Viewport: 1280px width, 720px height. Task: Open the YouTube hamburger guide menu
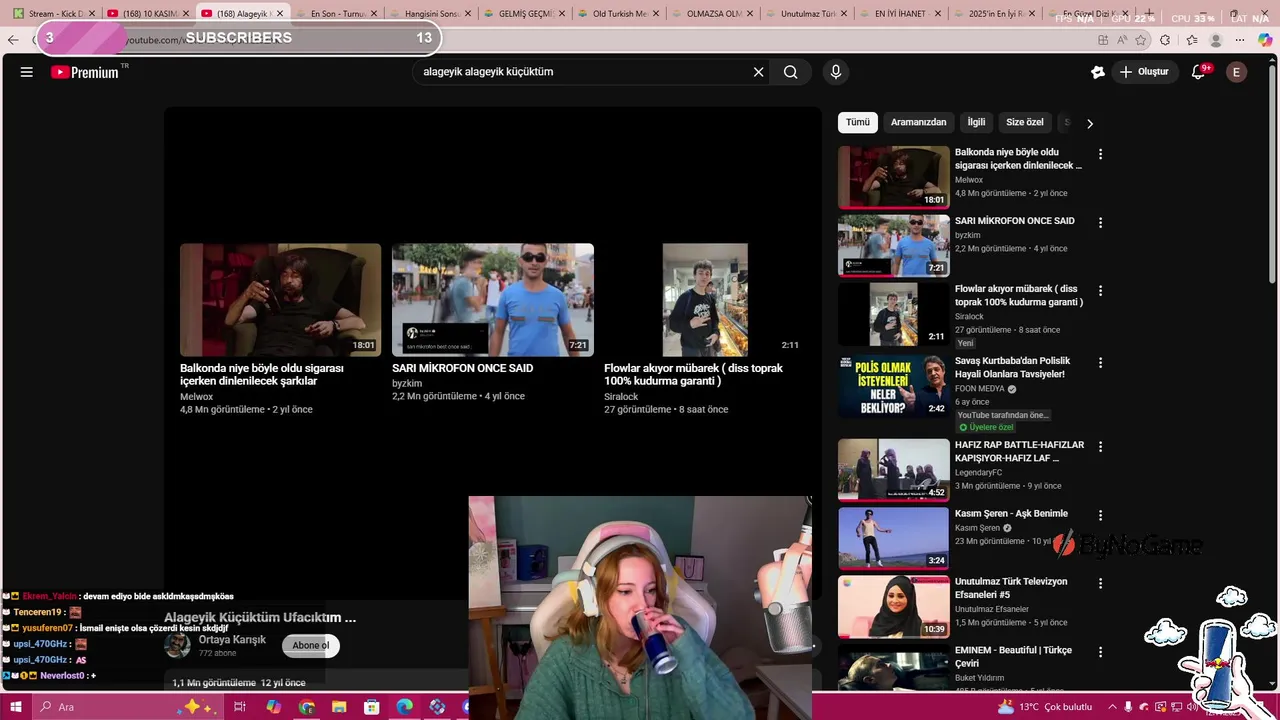pos(27,72)
